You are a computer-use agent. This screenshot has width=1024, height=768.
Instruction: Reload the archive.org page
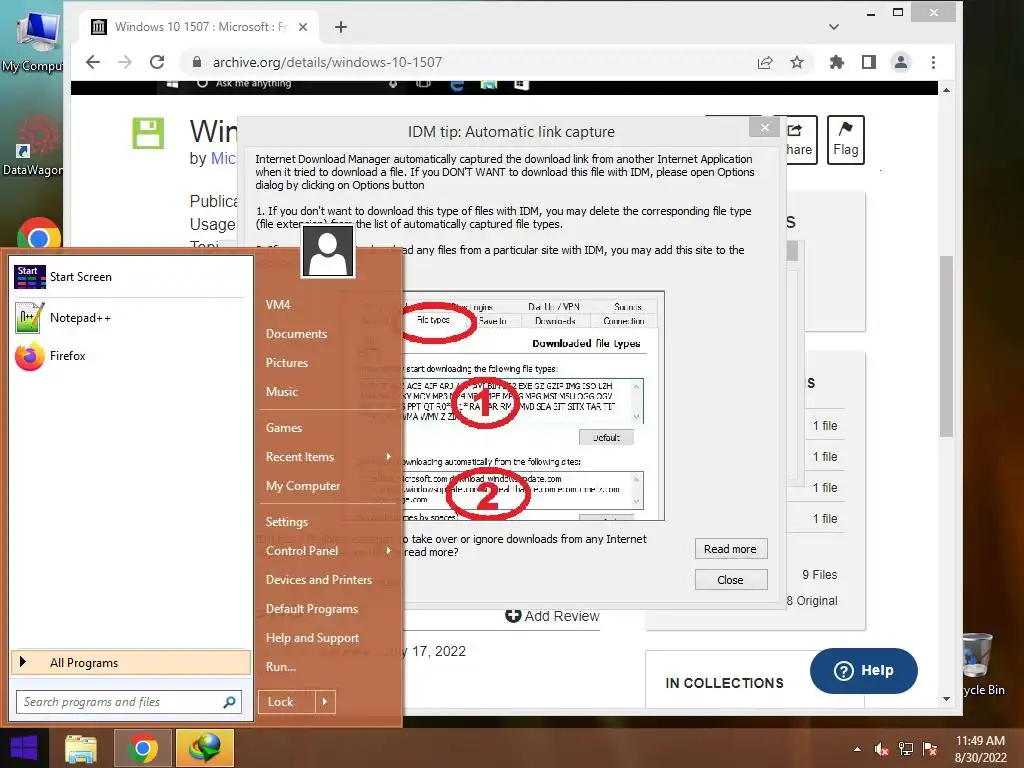pyautogui.click(x=157, y=62)
